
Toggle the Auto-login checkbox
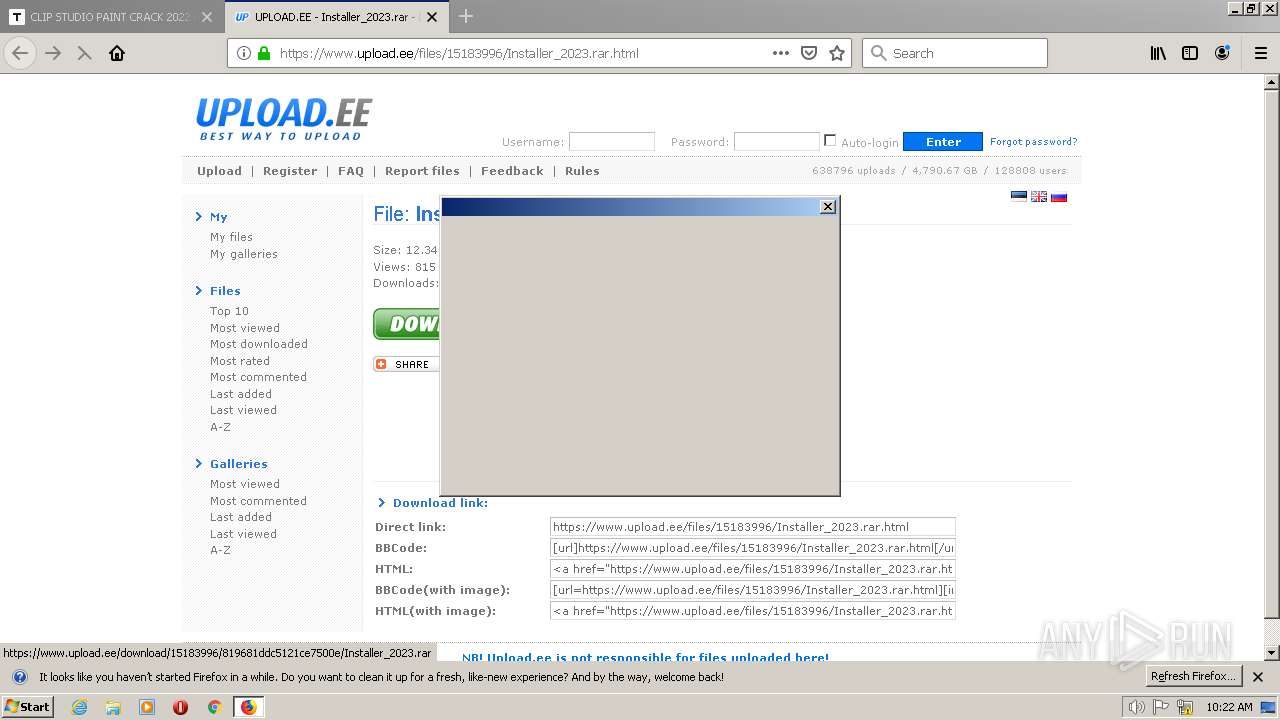(x=830, y=140)
